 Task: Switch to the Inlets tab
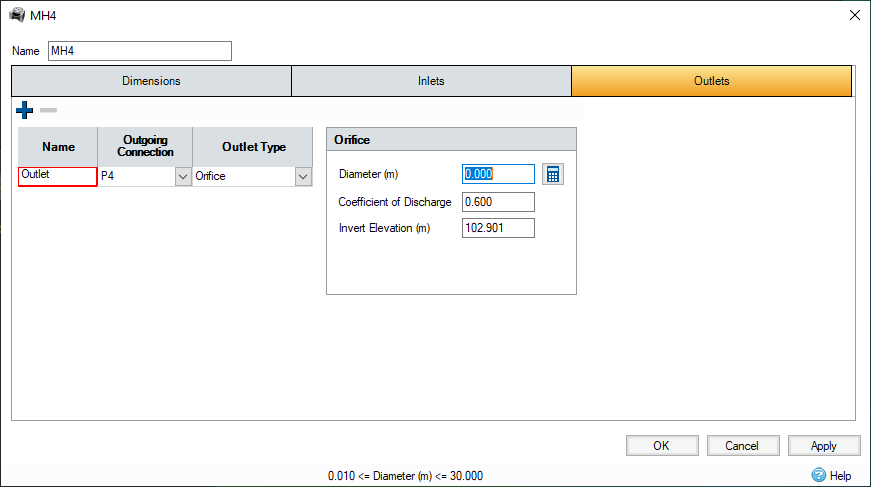[x=431, y=81]
